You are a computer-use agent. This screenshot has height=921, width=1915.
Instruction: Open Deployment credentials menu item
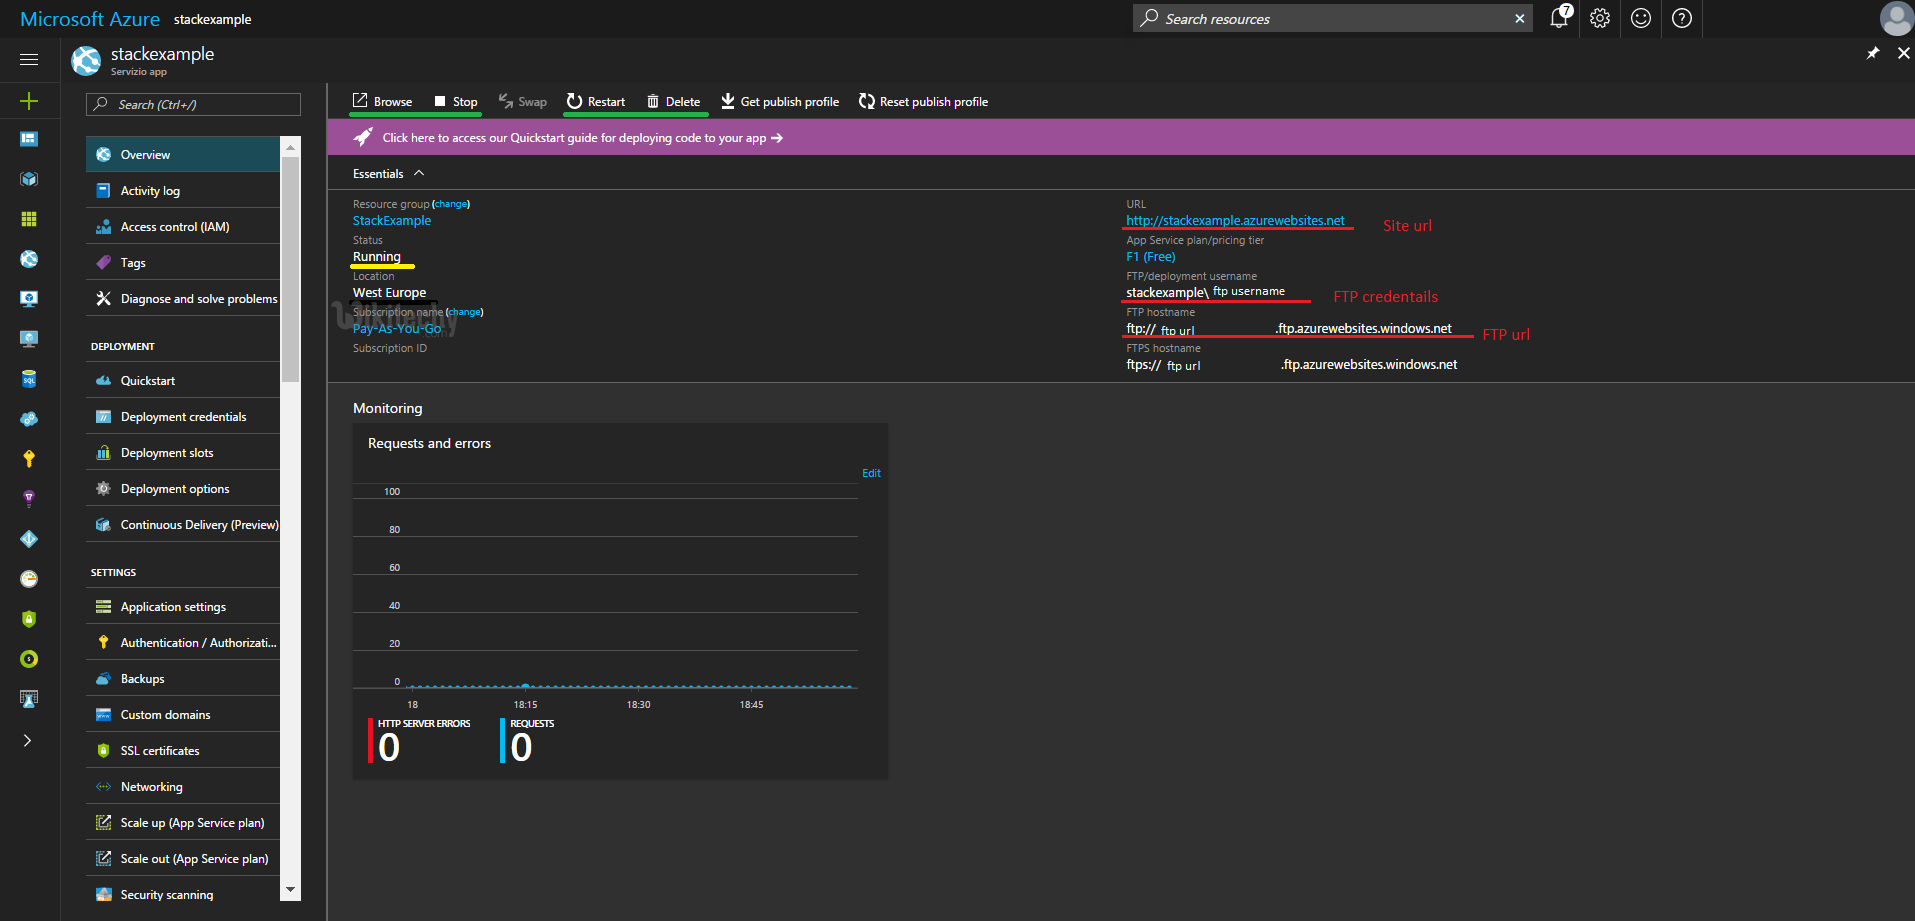pyautogui.click(x=183, y=417)
